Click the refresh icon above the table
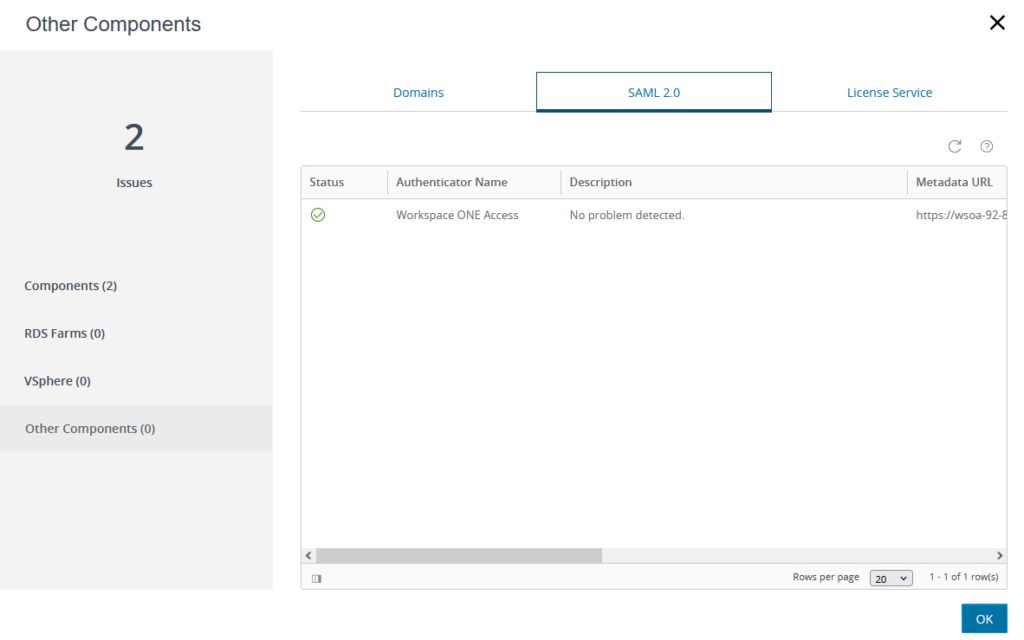 coord(955,146)
